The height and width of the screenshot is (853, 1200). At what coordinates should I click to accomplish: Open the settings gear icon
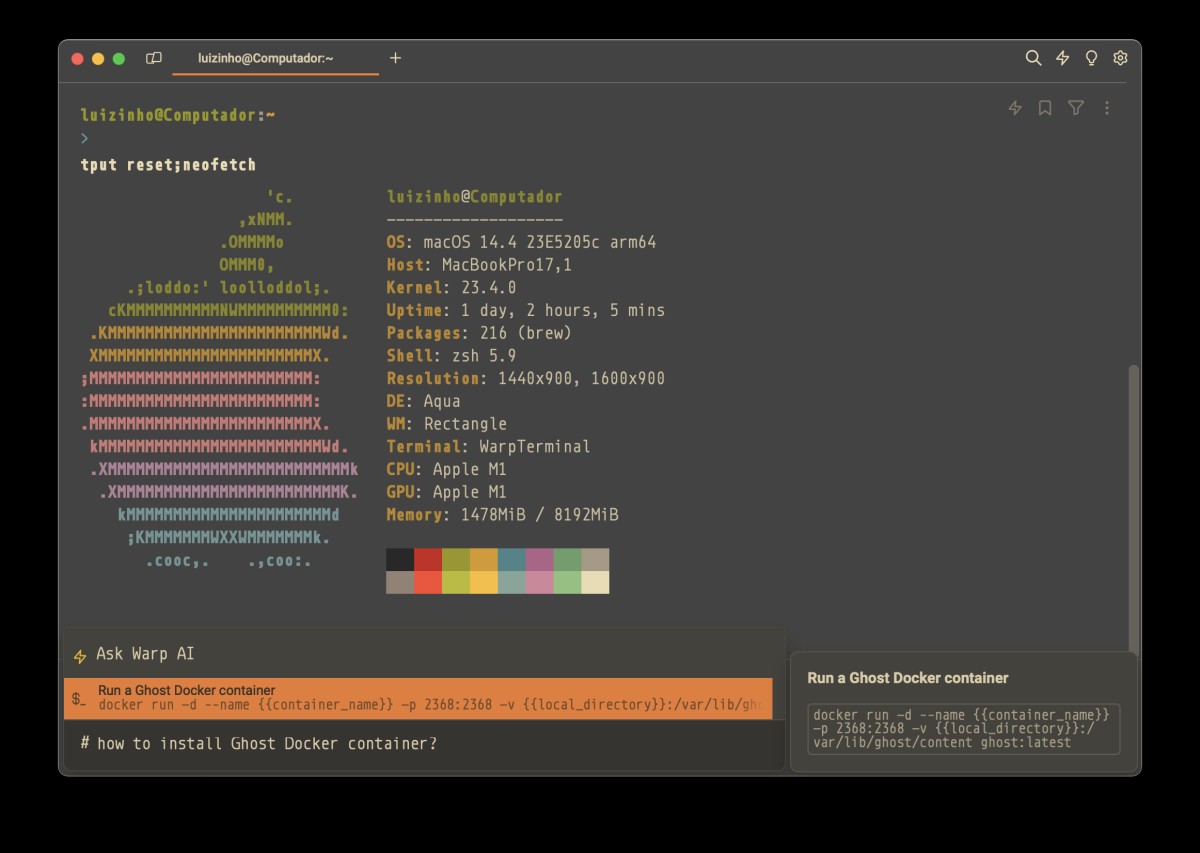tap(1120, 58)
